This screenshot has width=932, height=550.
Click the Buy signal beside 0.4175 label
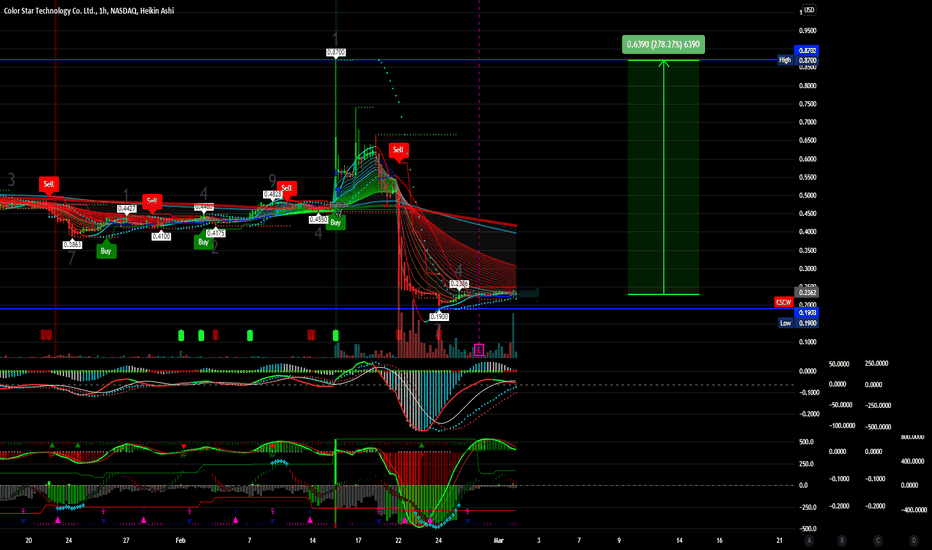pyautogui.click(x=203, y=241)
